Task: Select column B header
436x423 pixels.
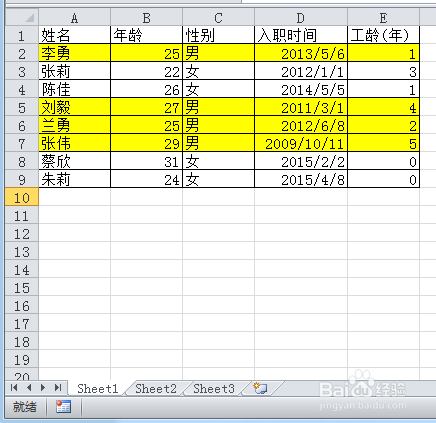Action: tap(146, 17)
